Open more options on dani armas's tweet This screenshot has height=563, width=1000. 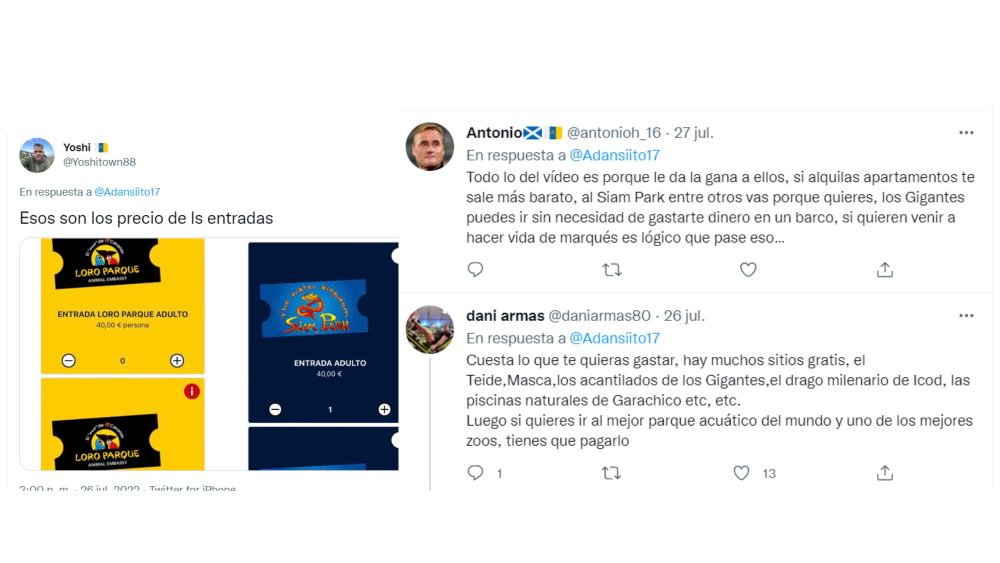(x=966, y=316)
